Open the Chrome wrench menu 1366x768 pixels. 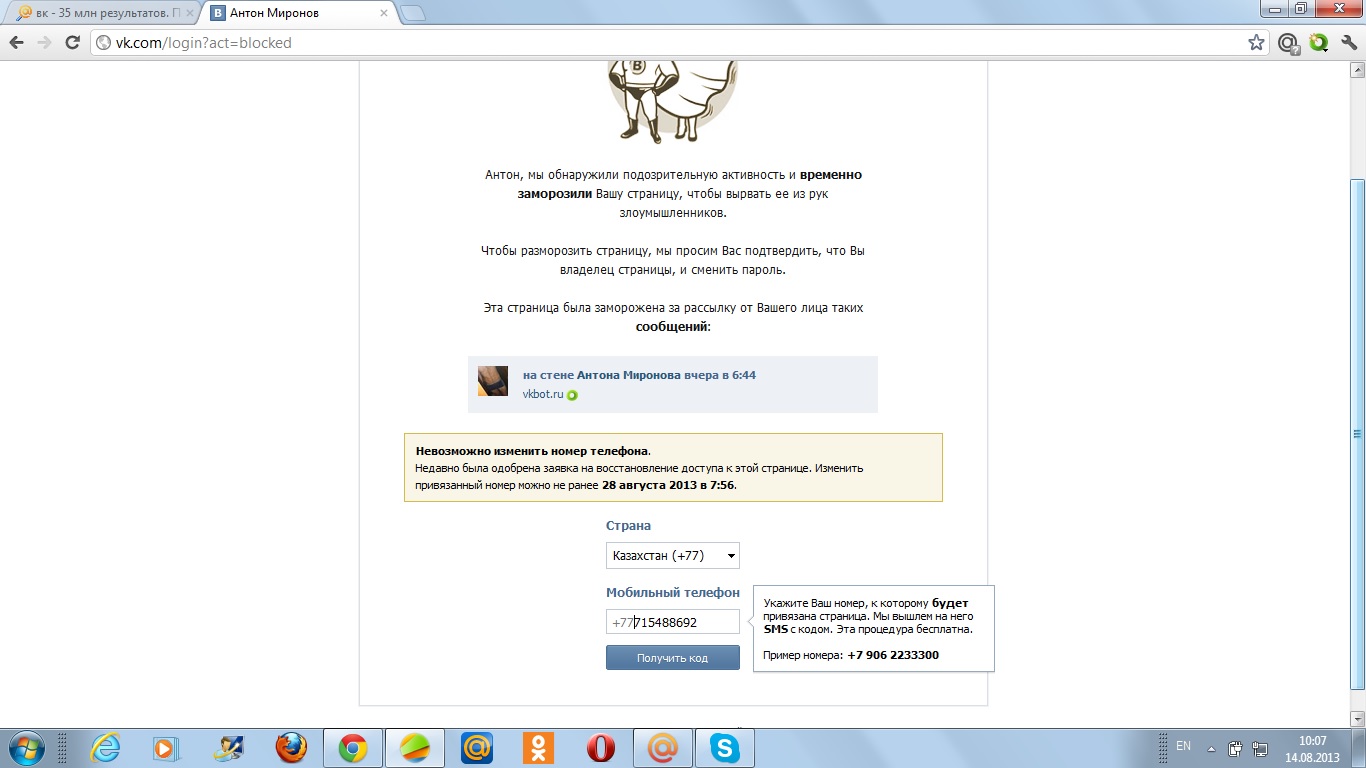[x=1348, y=43]
